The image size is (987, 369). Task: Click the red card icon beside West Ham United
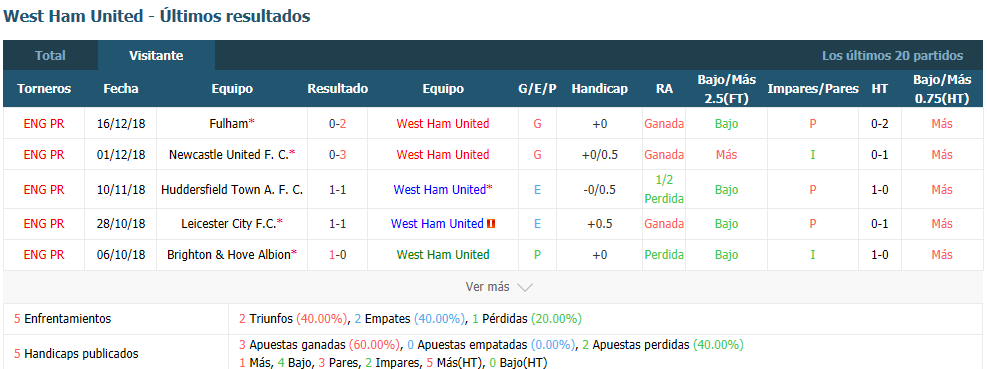click(x=492, y=224)
